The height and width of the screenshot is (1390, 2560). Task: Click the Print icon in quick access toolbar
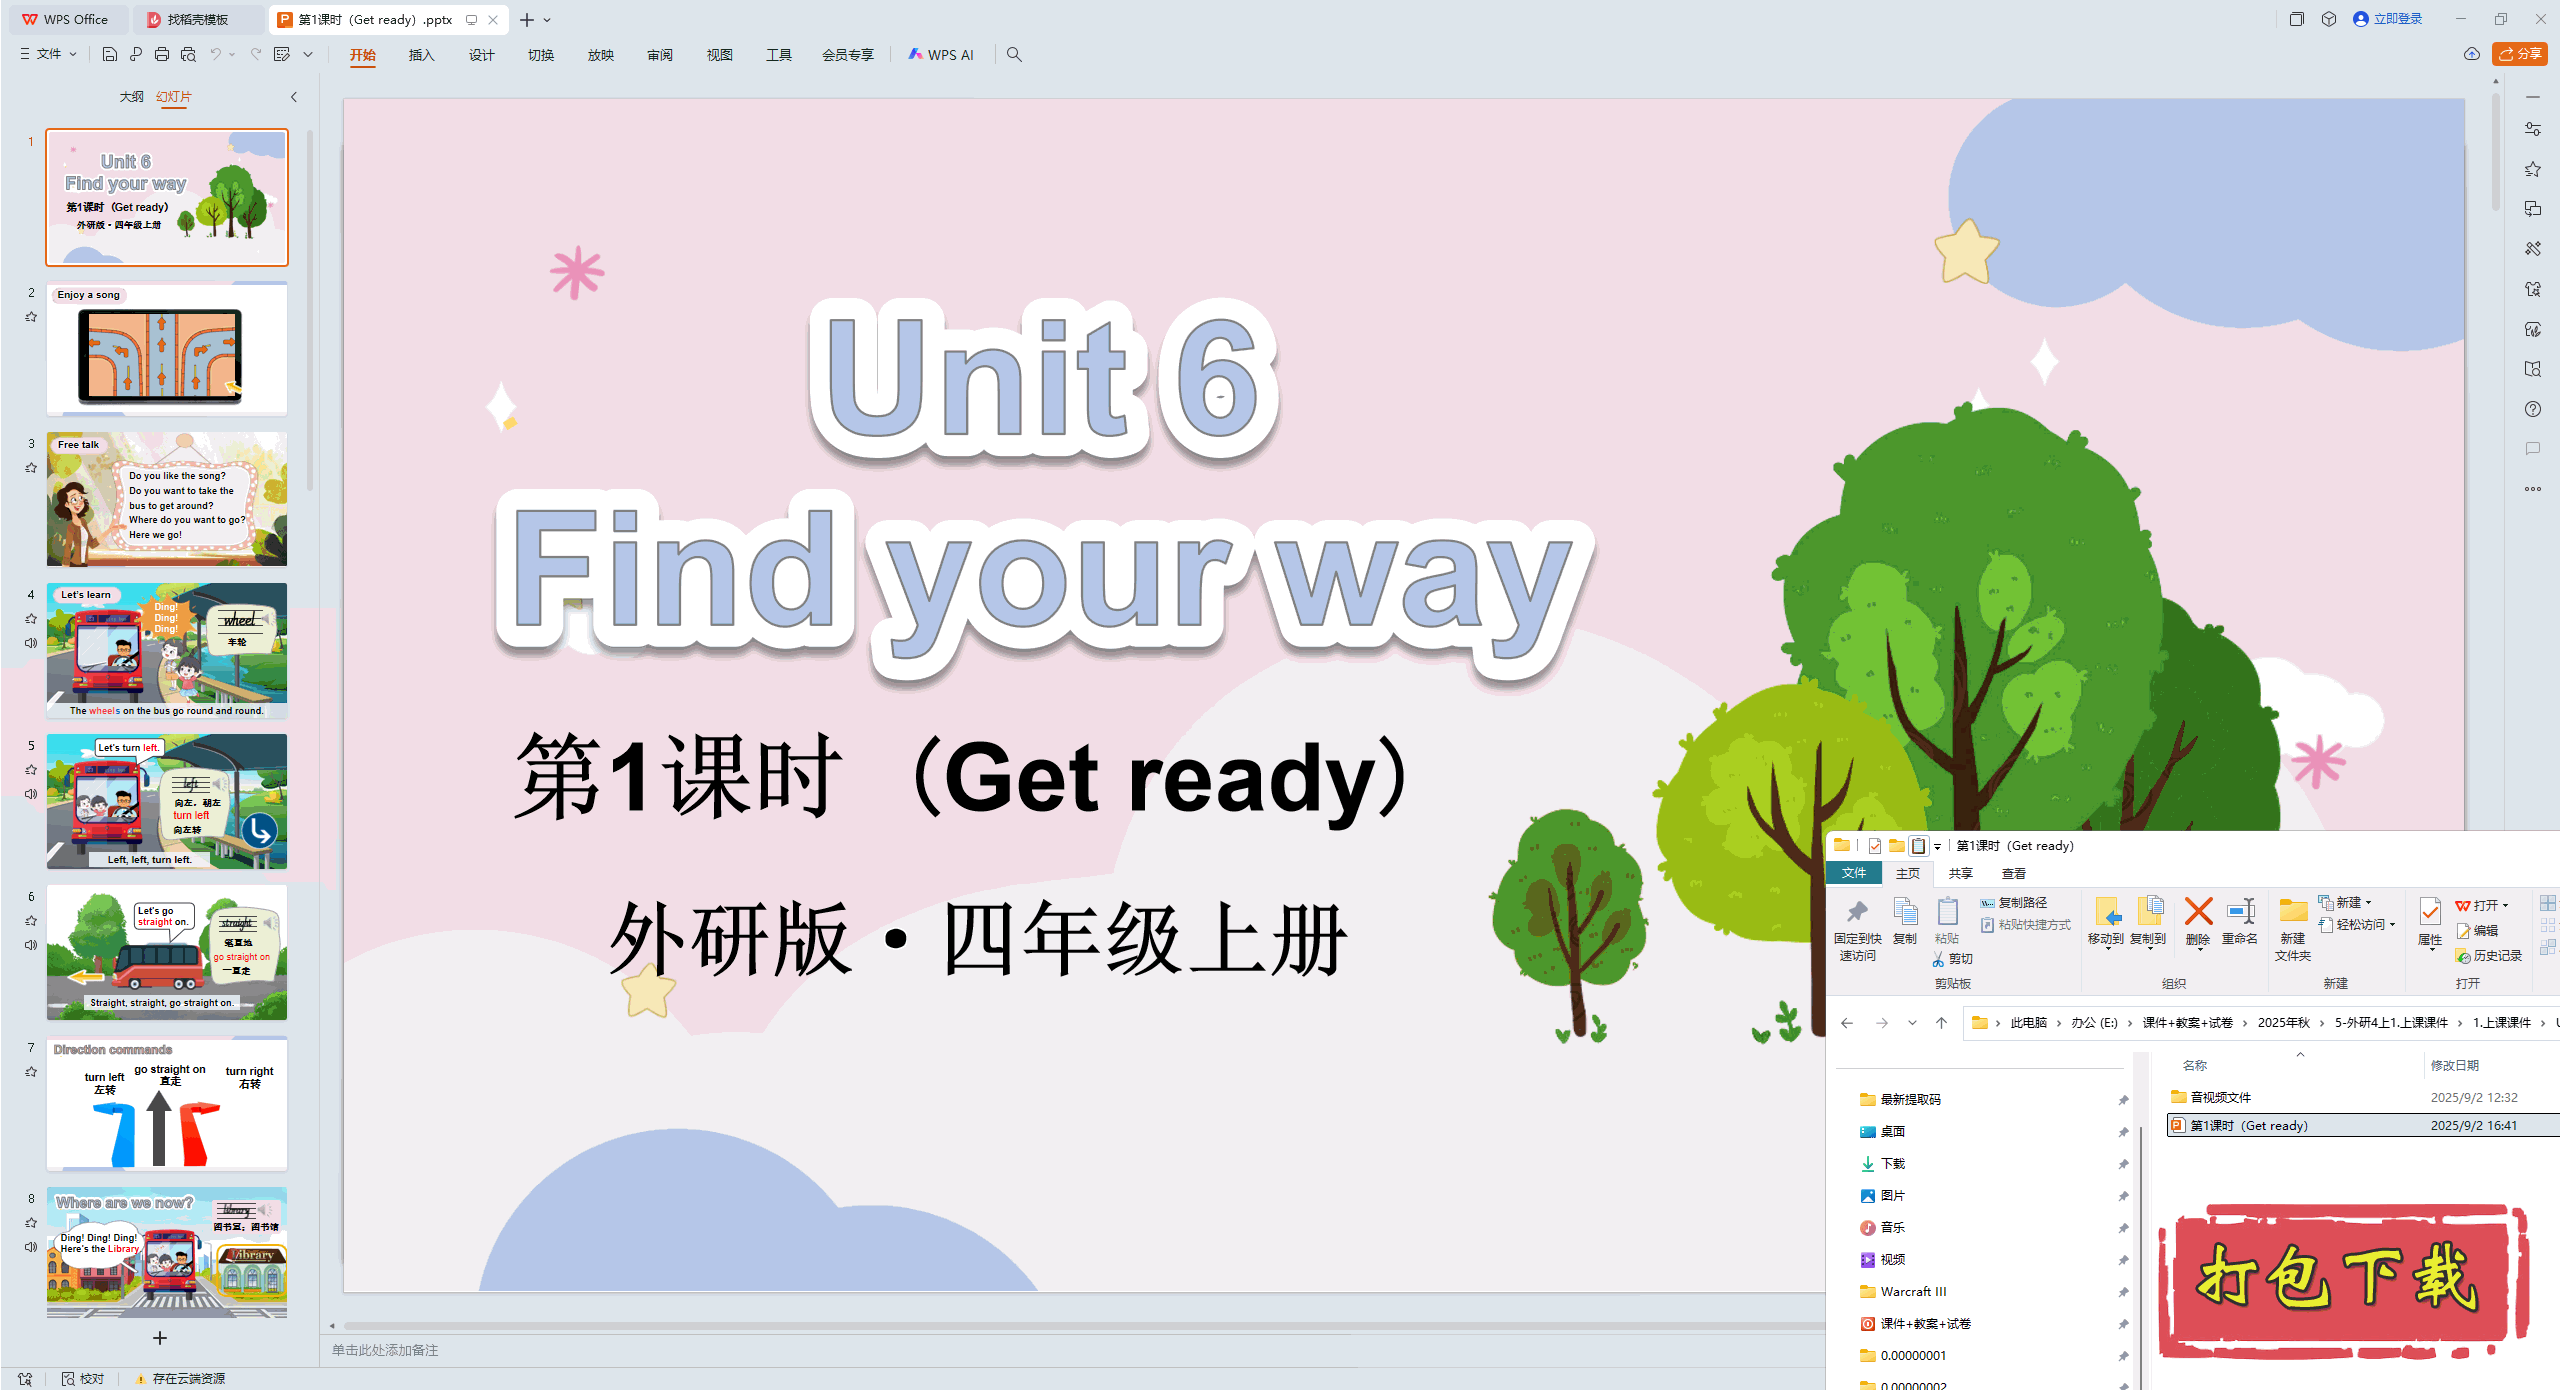(x=161, y=55)
